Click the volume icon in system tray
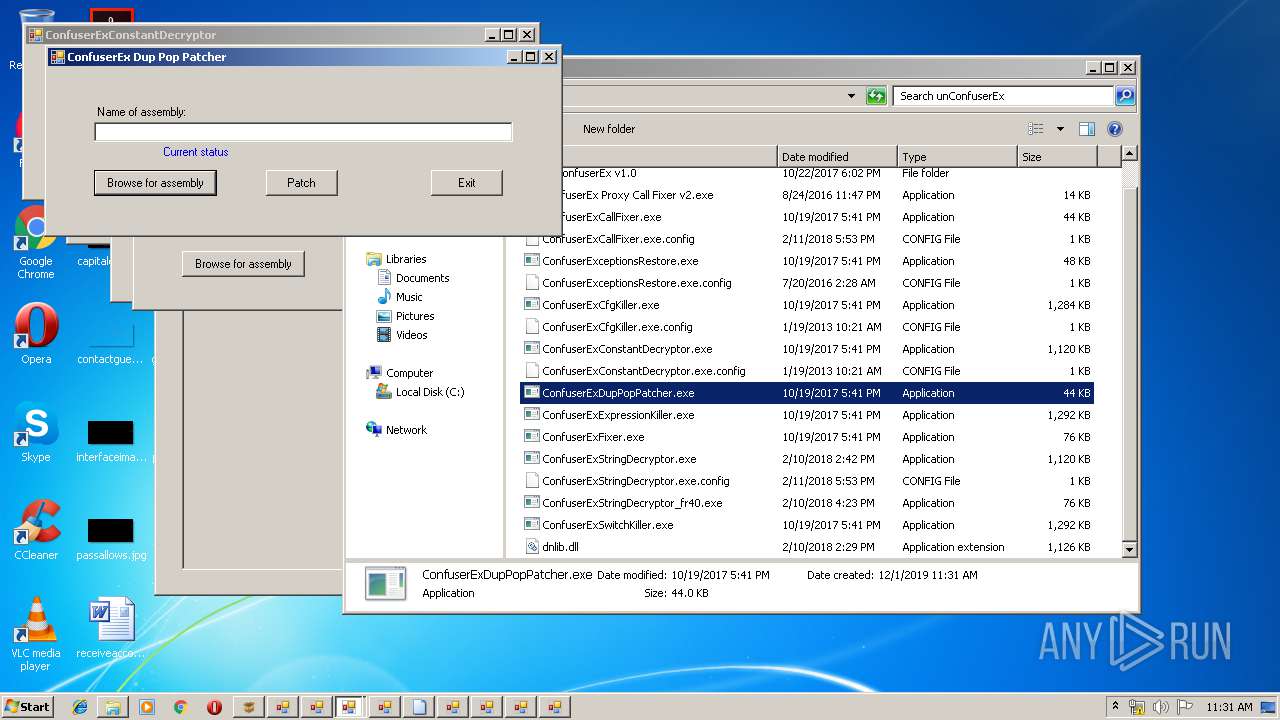 click(x=1160, y=707)
